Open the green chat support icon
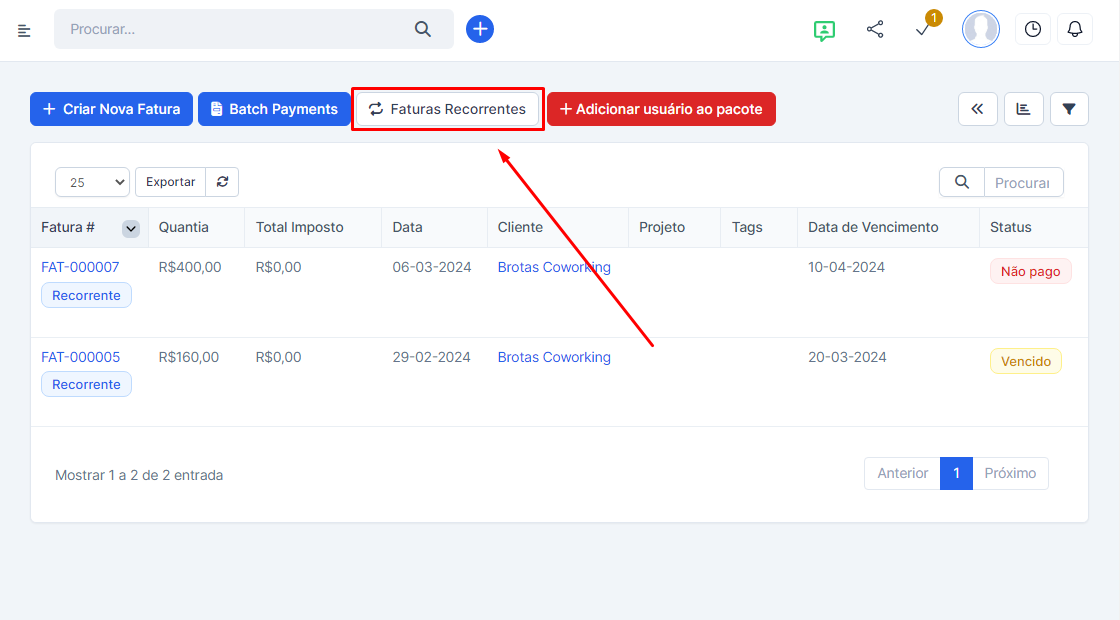1120x620 pixels. click(x=824, y=30)
